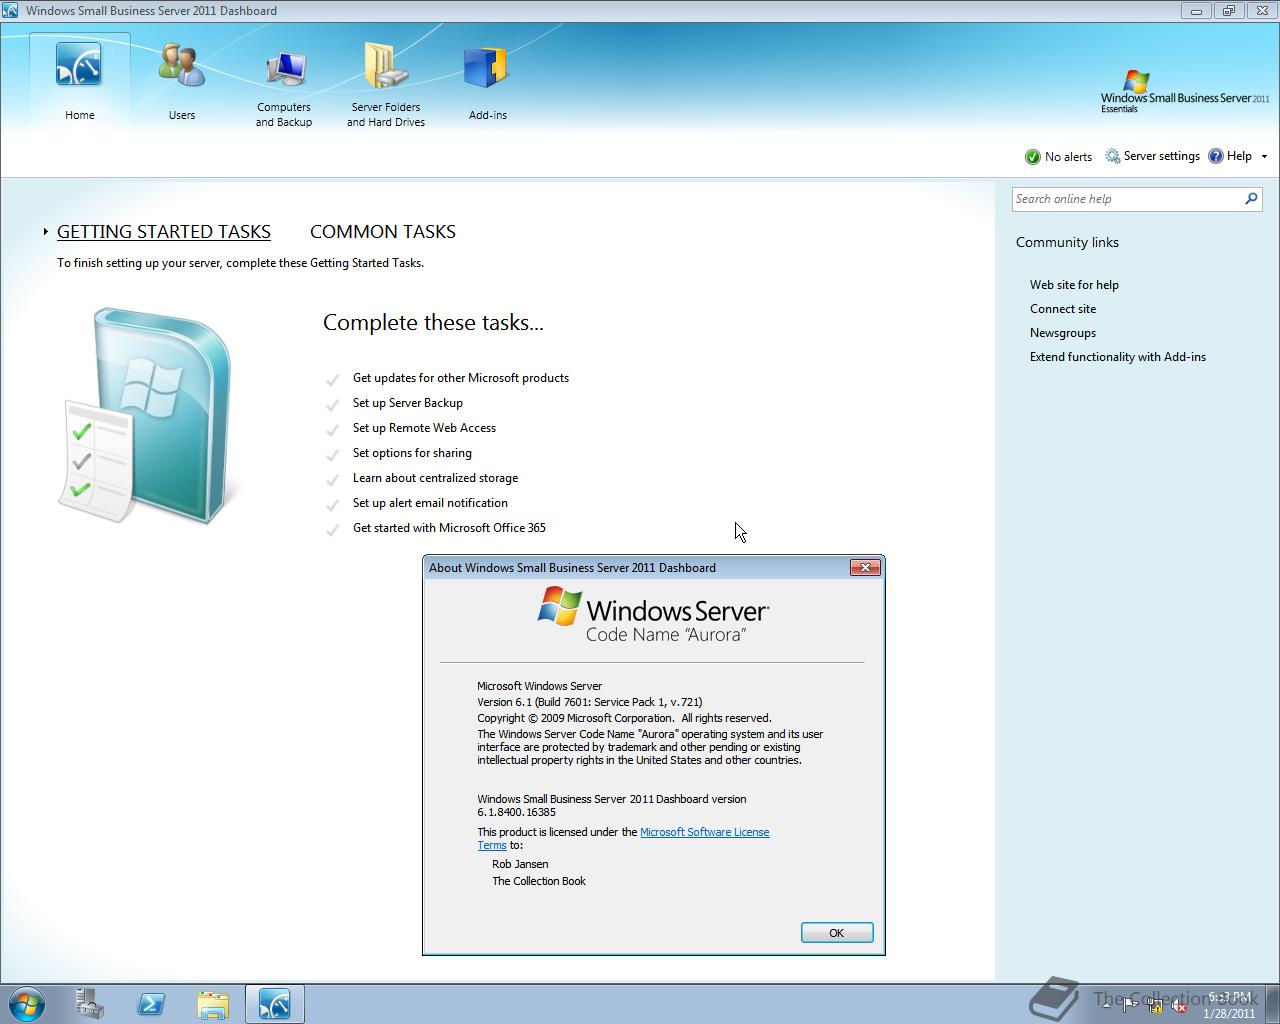Open Set up Server Backup task
The height and width of the screenshot is (1024, 1280).
point(408,403)
